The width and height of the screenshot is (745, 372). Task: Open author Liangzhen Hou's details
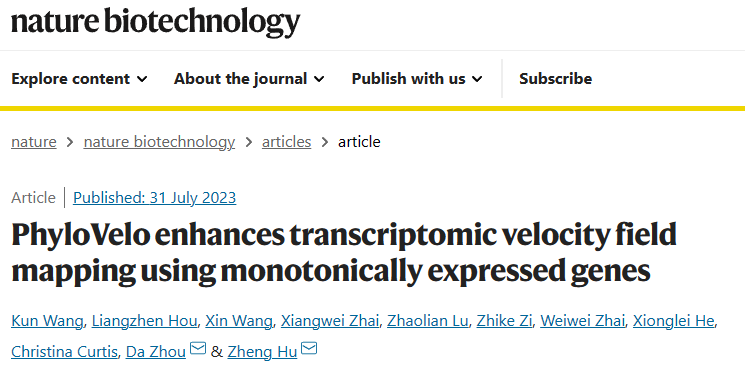[x=144, y=322]
